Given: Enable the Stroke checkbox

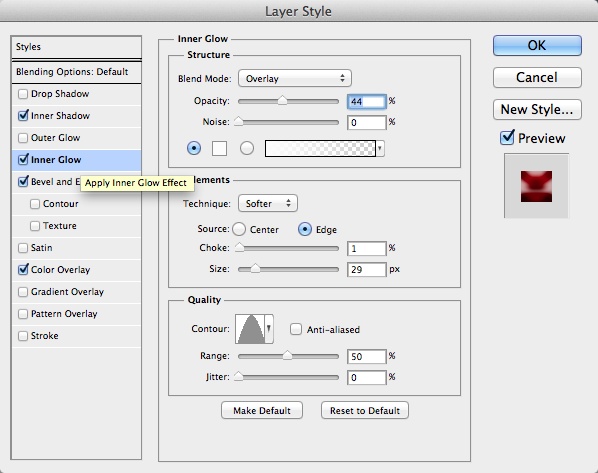Looking at the screenshot, I should [23, 336].
